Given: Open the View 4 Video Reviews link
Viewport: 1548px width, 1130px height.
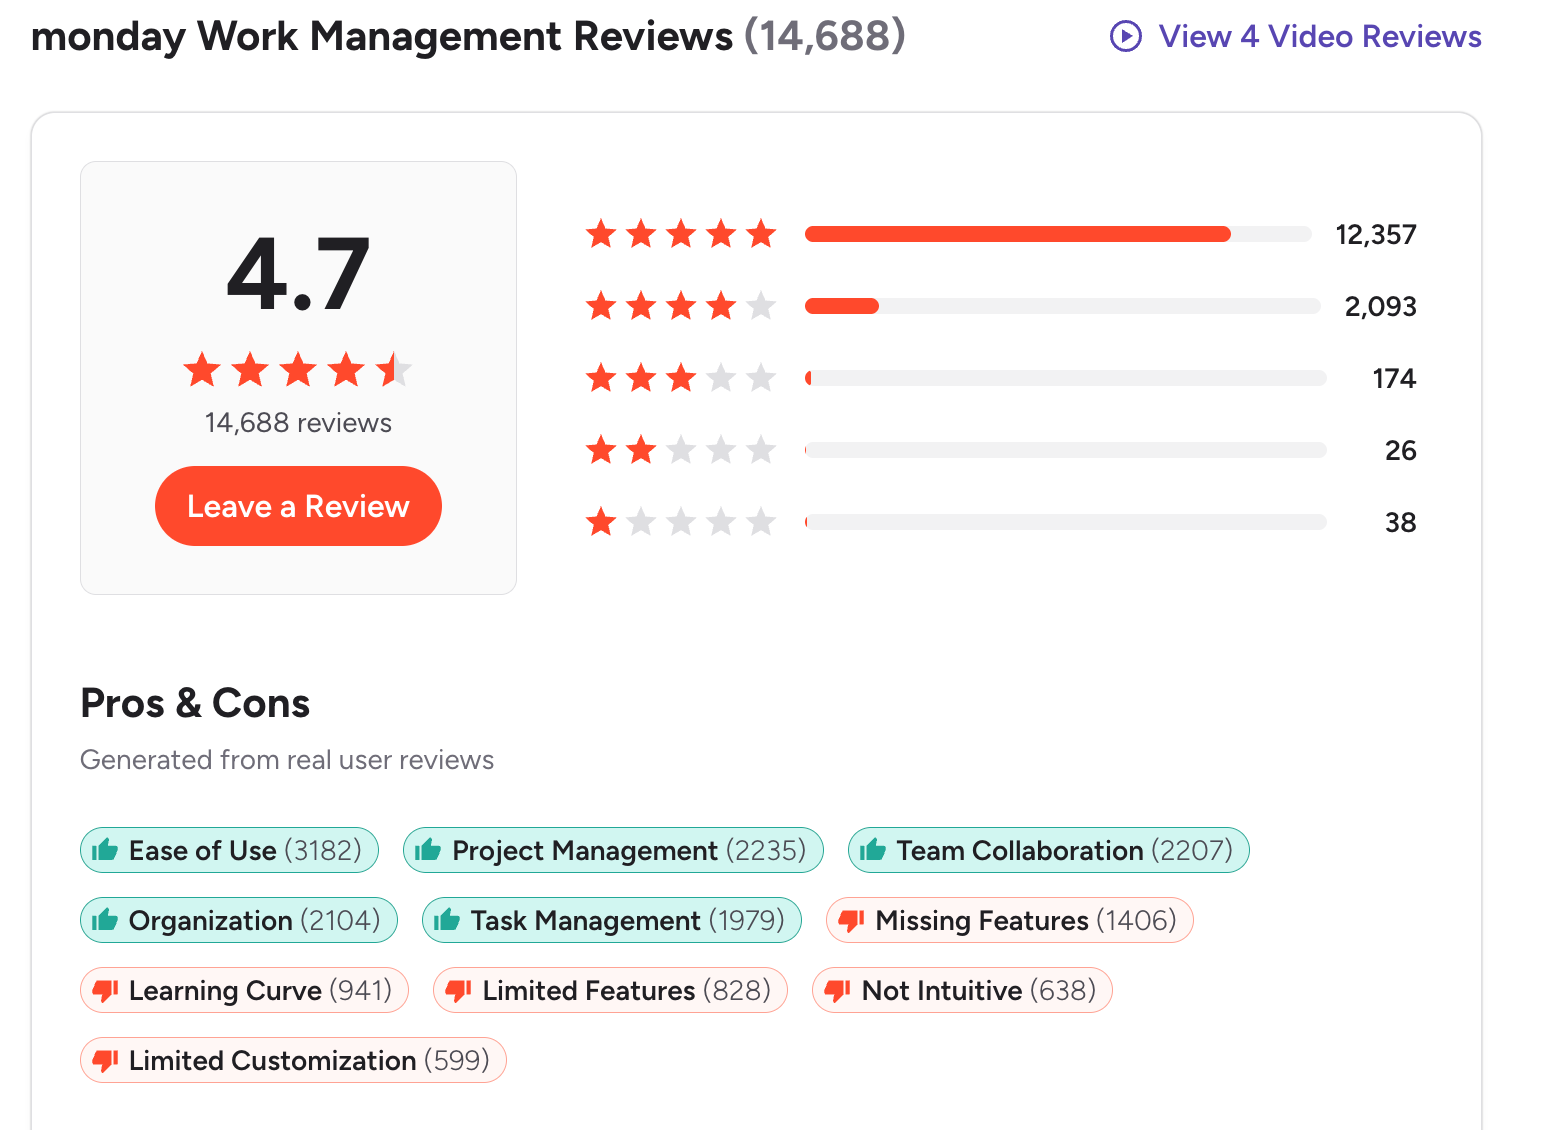Looking at the screenshot, I should [1319, 36].
